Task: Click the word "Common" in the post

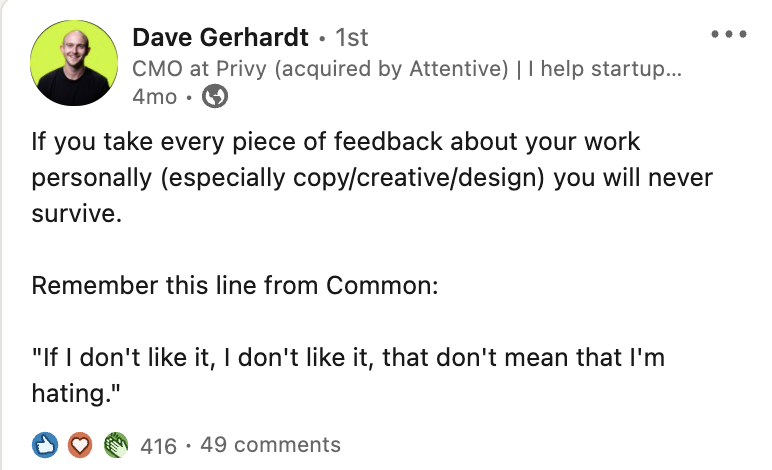Action: point(385,286)
